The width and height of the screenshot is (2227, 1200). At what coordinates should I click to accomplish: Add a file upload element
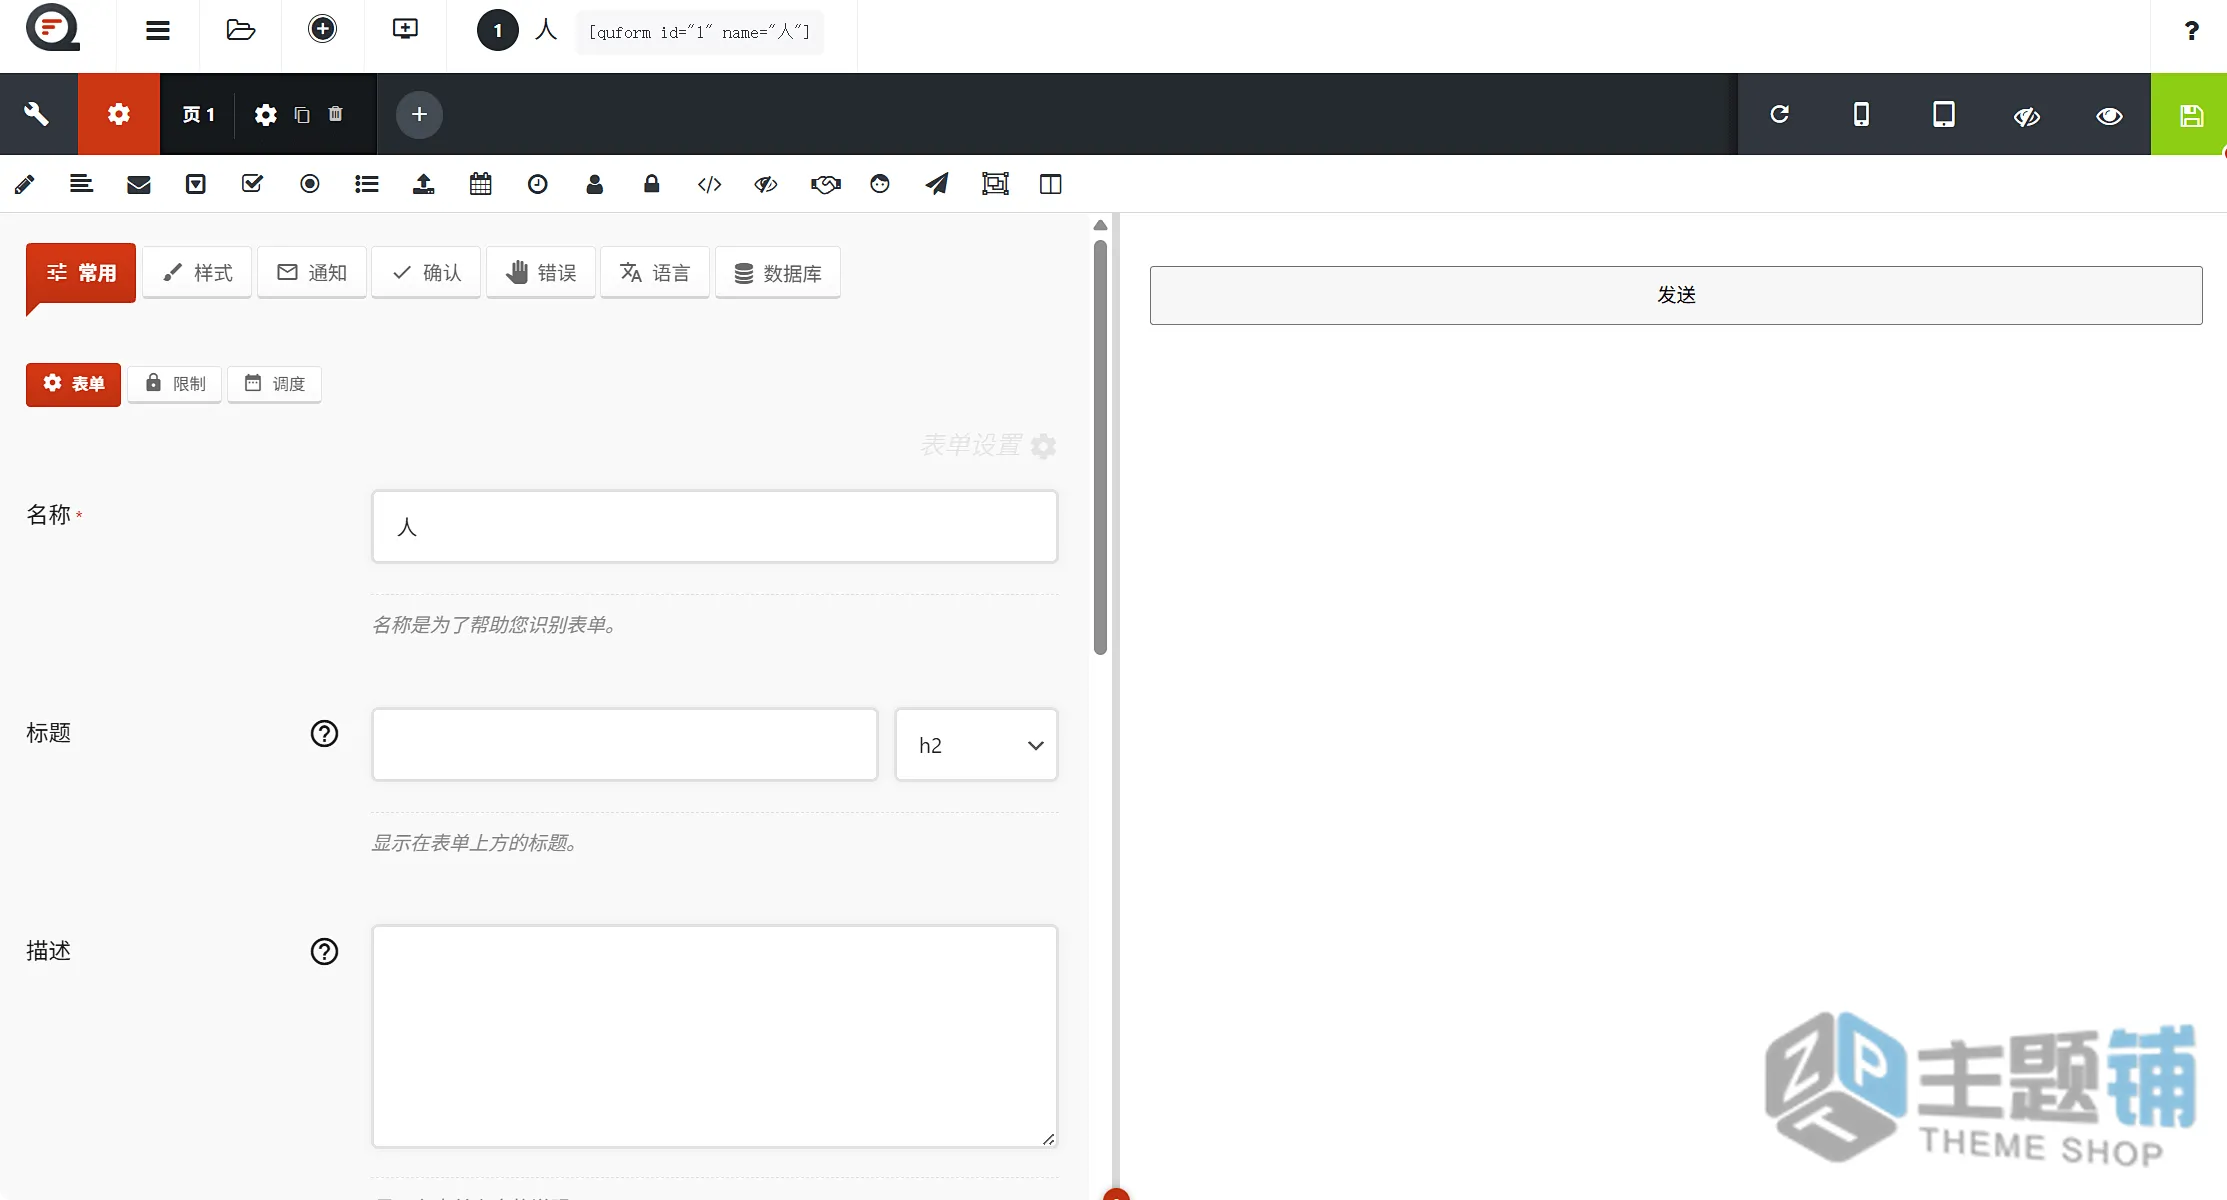tap(424, 184)
